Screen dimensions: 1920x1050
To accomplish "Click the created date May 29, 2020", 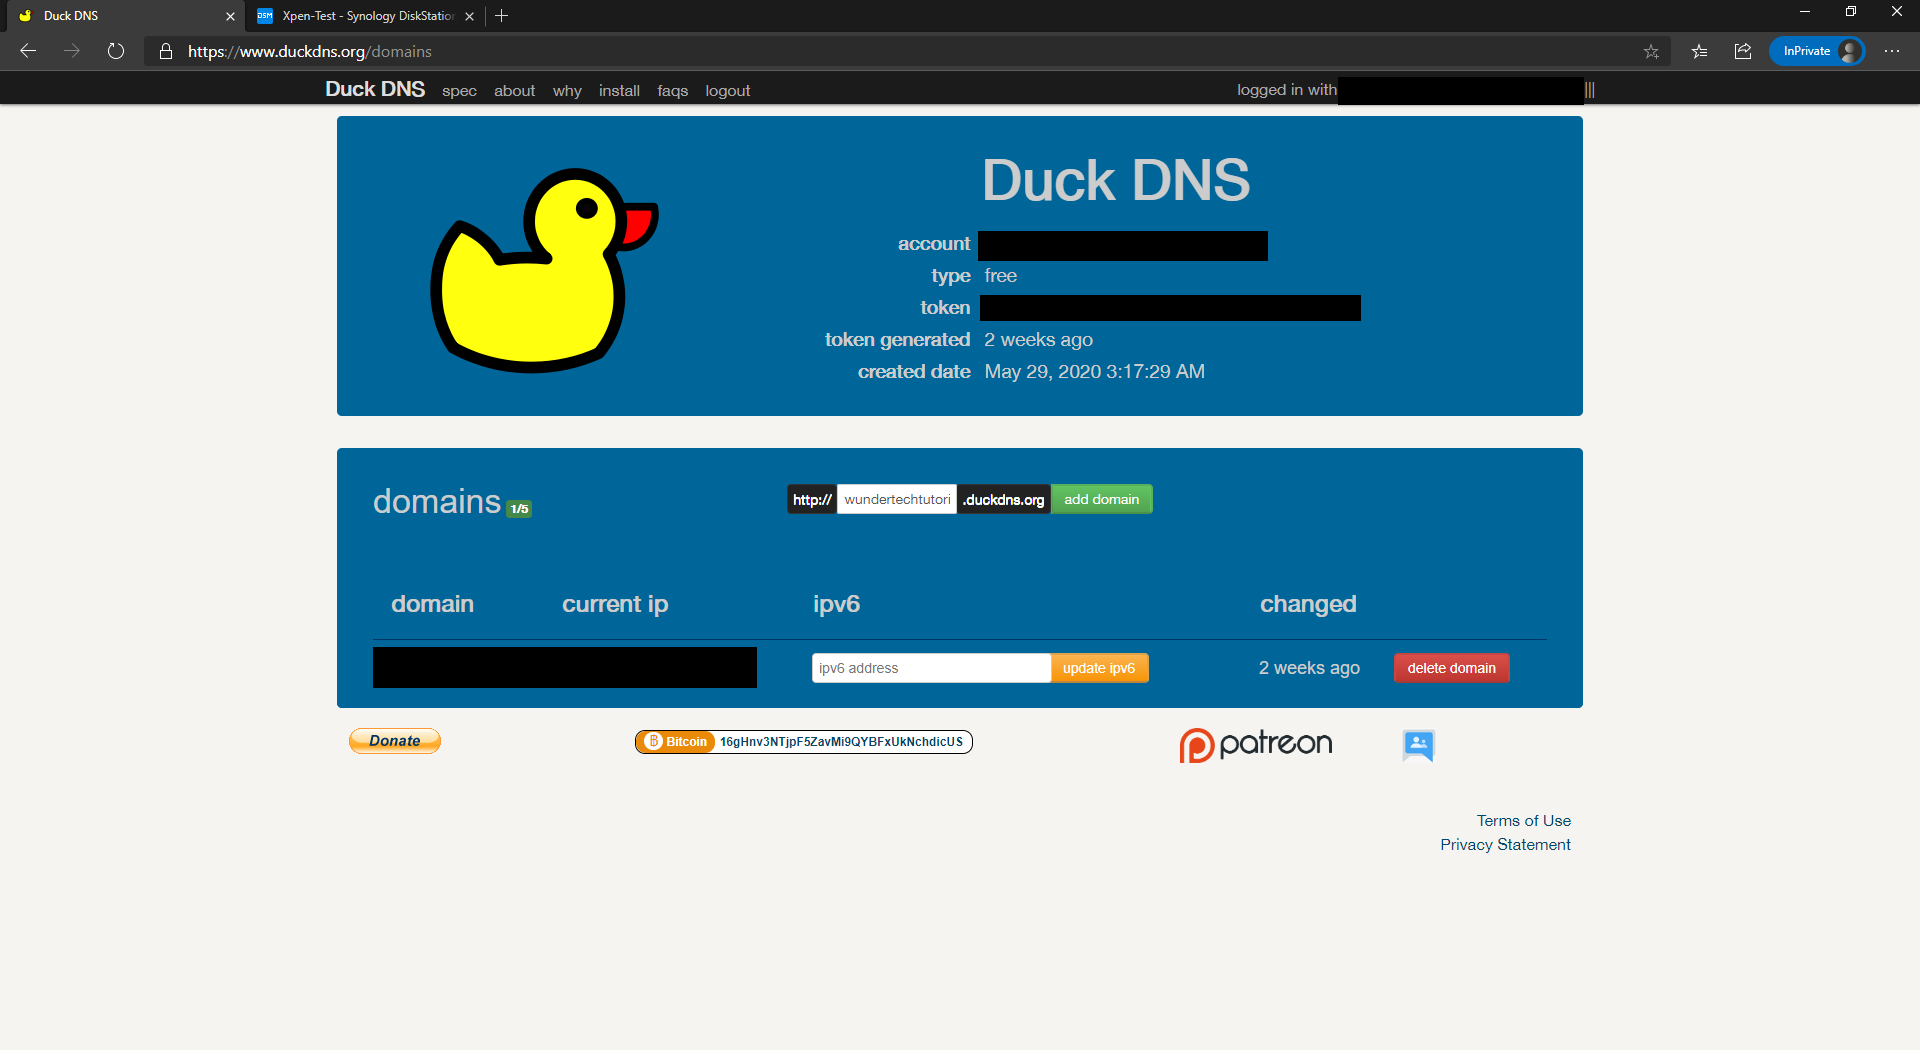I will tap(1094, 372).
